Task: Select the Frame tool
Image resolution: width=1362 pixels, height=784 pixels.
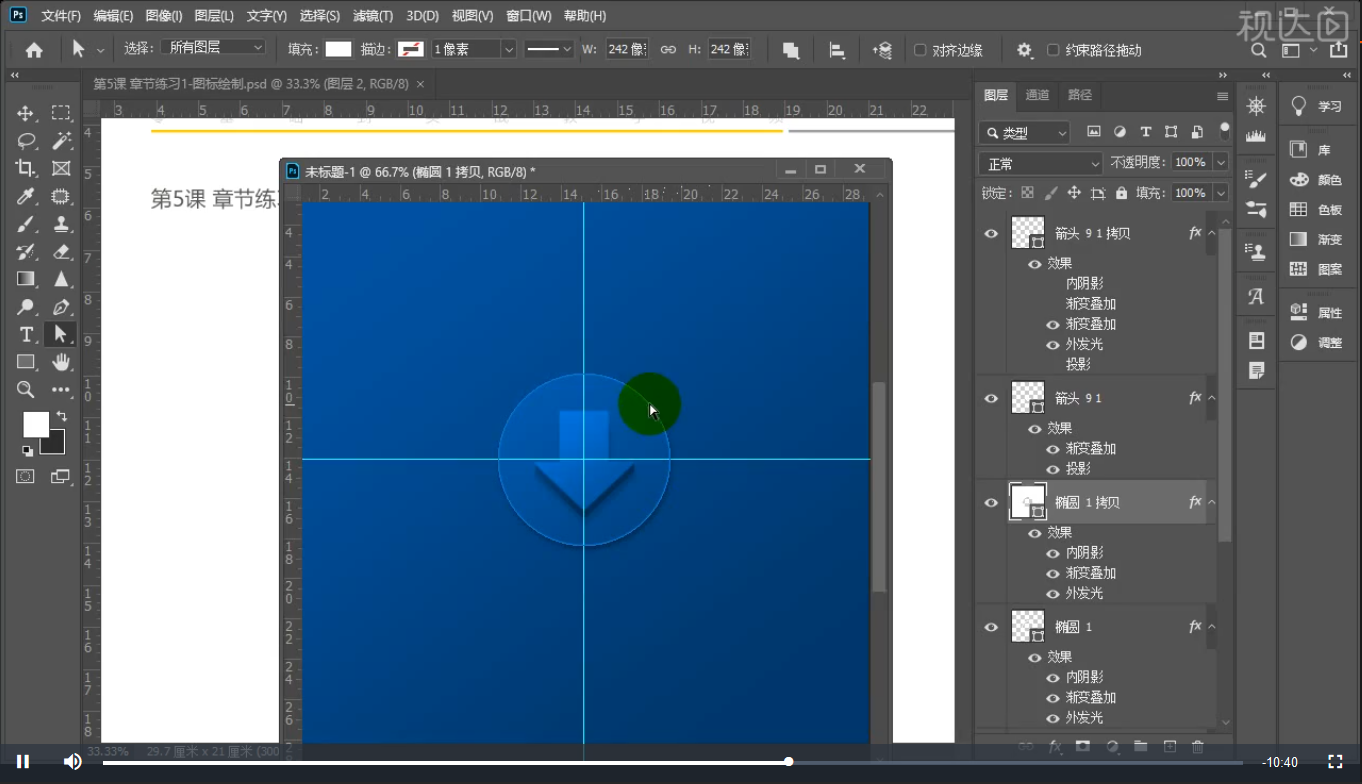Action: point(61,169)
